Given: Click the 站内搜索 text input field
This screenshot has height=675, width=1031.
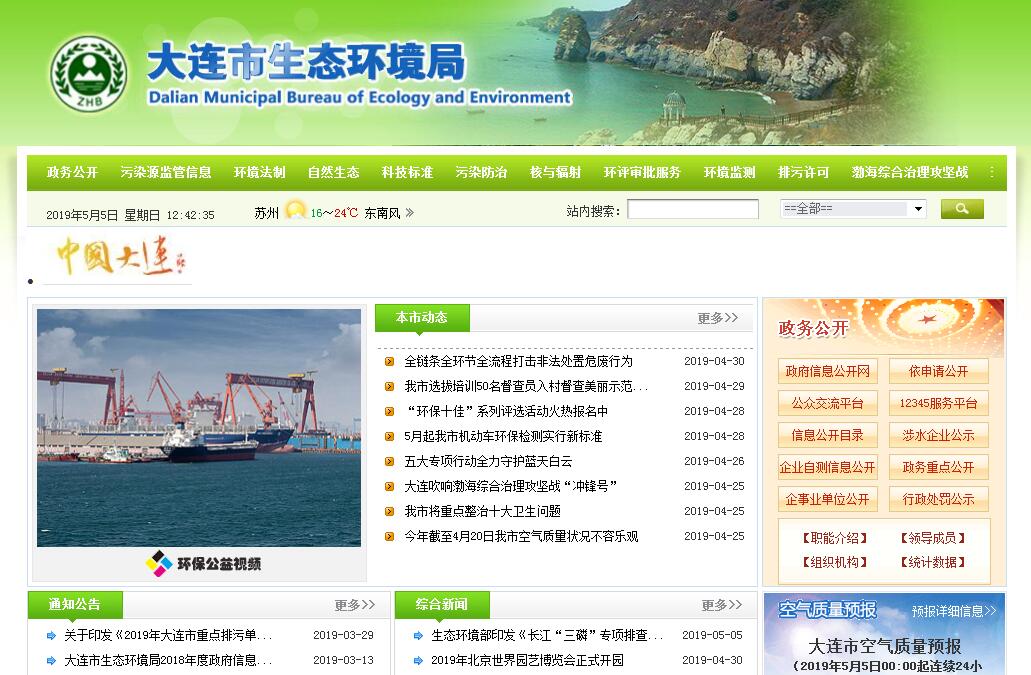Looking at the screenshot, I should 693,209.
